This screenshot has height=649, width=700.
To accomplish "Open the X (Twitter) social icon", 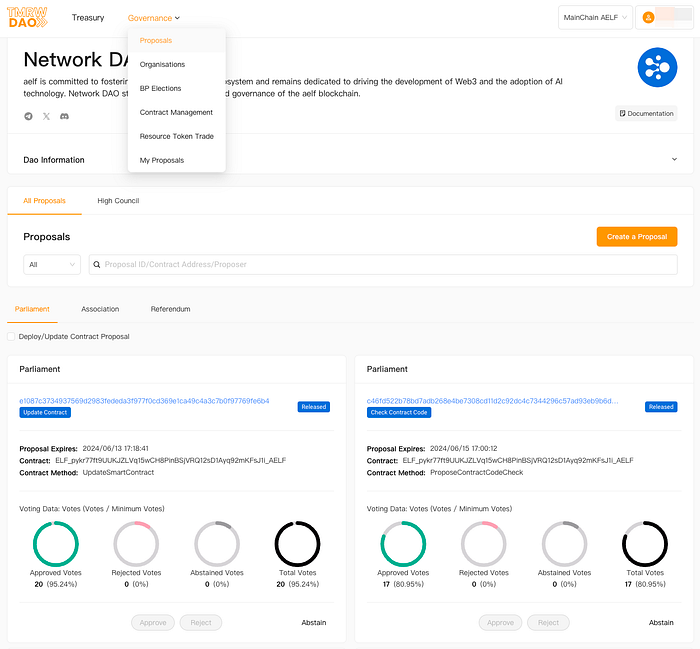I will click(x=46, y=116).
